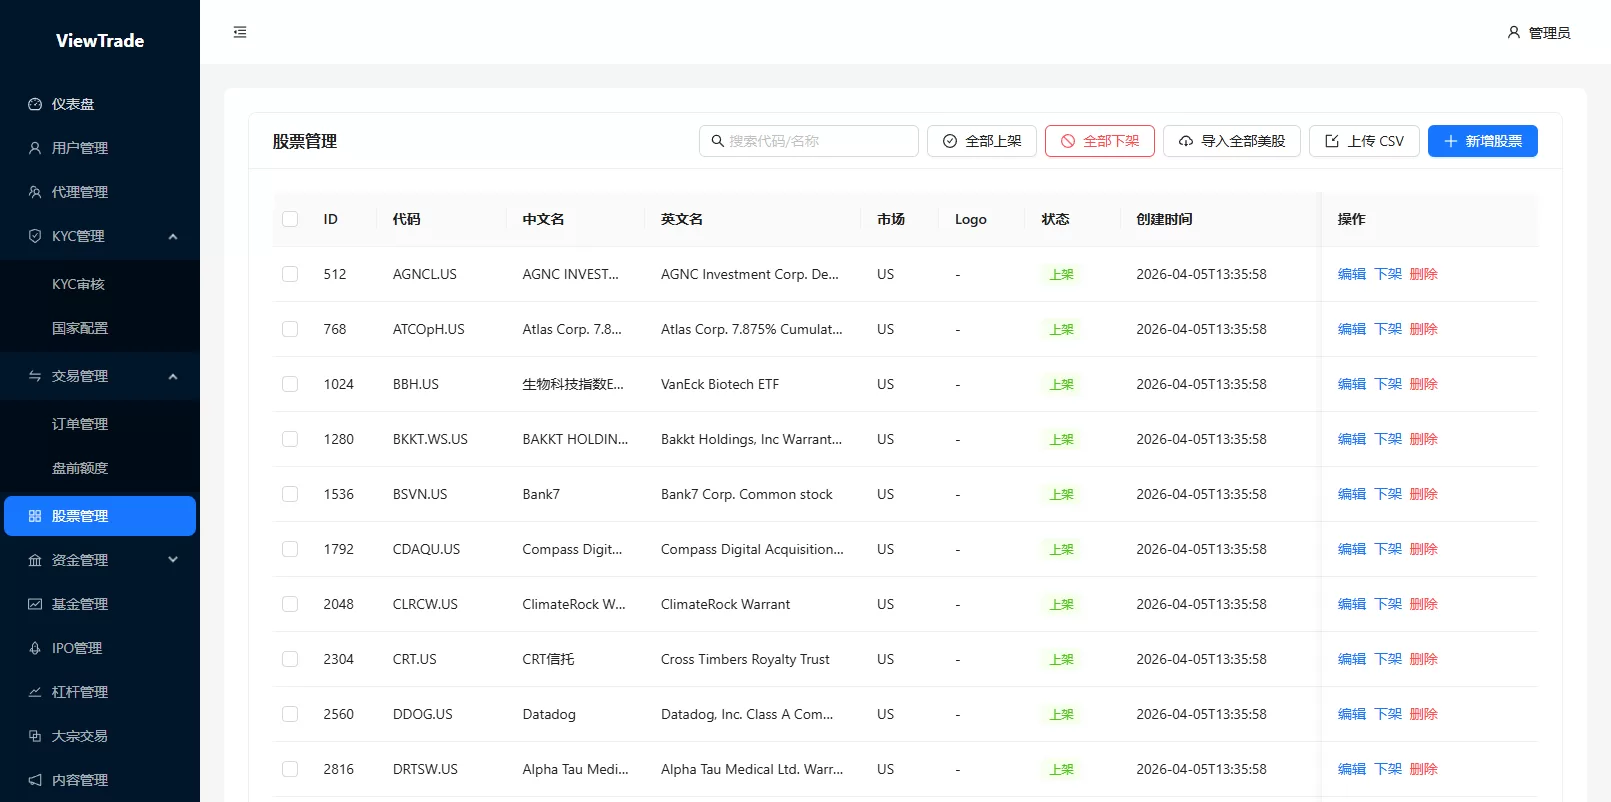Check the box for row AGNCL.US
Viewport: 1611px width, 802px height.
pyautogui.click(x=290, y=274)
